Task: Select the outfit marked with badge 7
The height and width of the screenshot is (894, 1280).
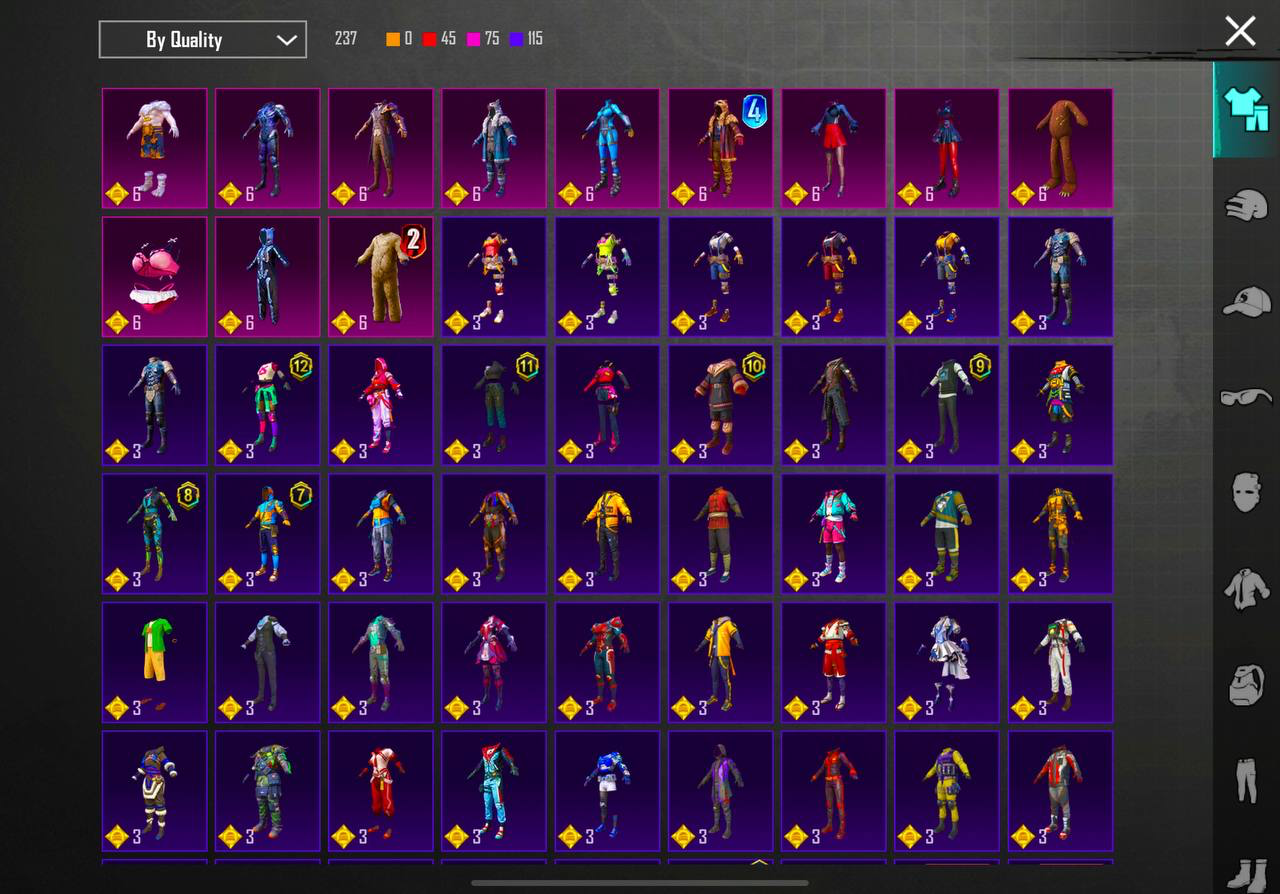Action: click(x=268, y=533)
